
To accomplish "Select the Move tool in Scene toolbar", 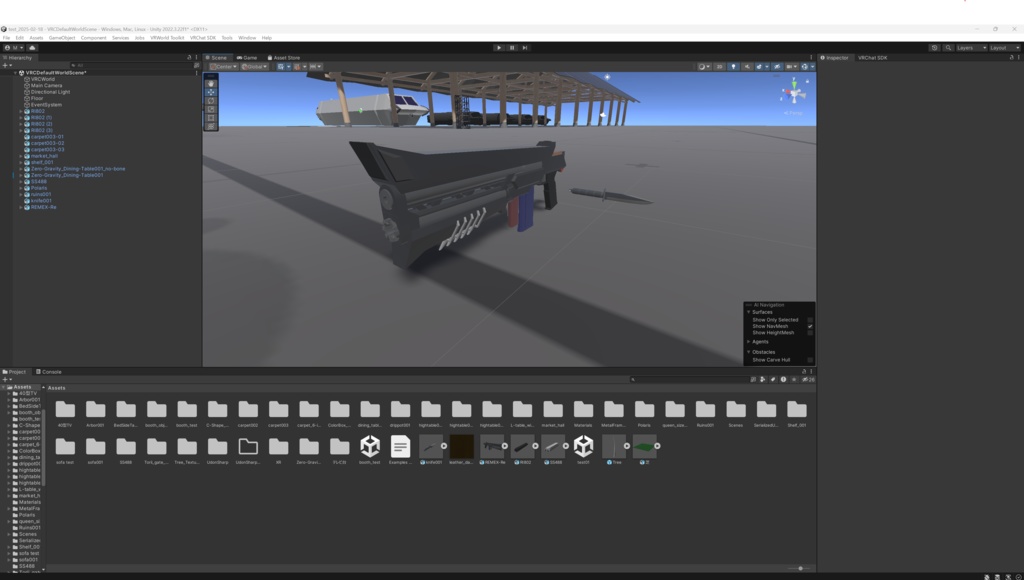I will pyautogui.click(x=210, y=92).
